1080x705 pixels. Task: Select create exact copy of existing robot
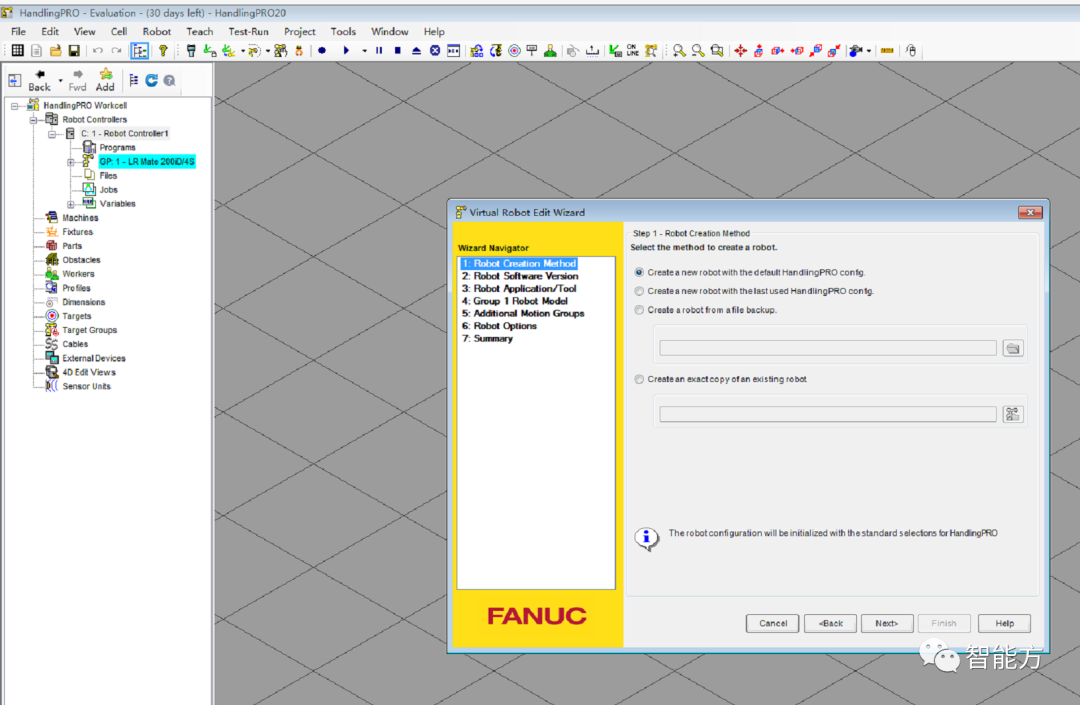639,379
